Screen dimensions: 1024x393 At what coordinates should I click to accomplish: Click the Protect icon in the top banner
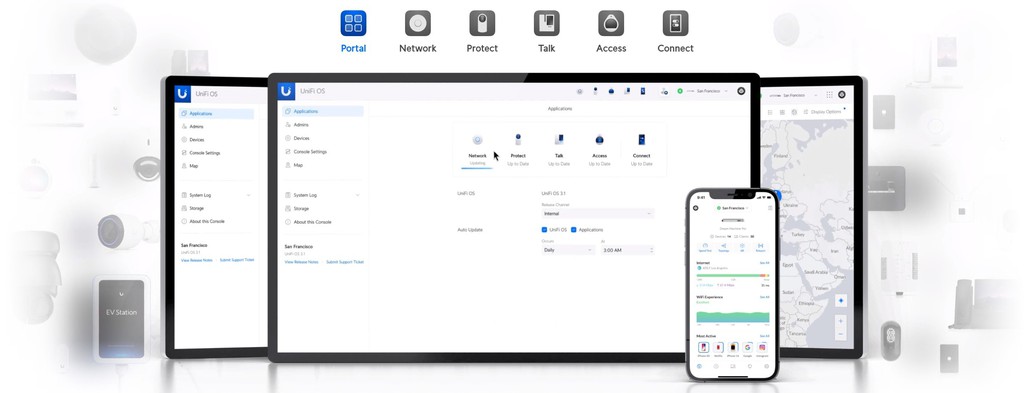[482, 24]
